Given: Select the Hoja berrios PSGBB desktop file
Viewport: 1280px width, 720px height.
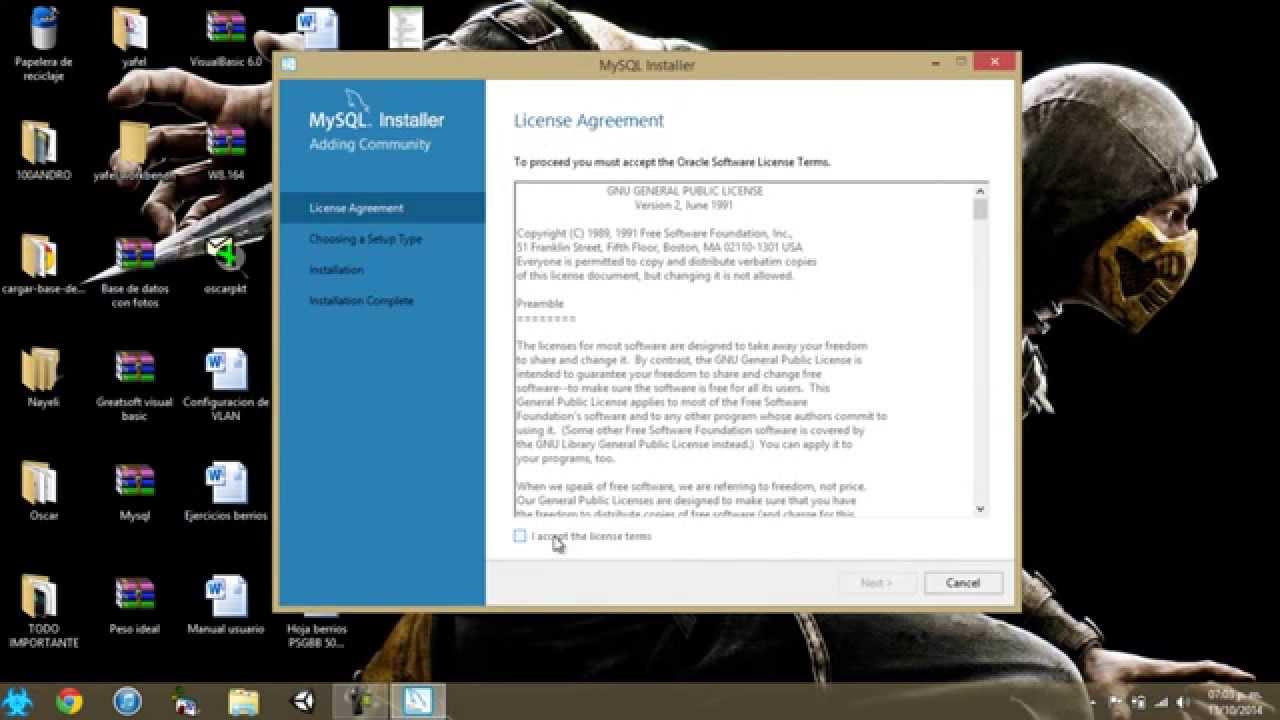Looking at the screenshot, I should point(317,630).
